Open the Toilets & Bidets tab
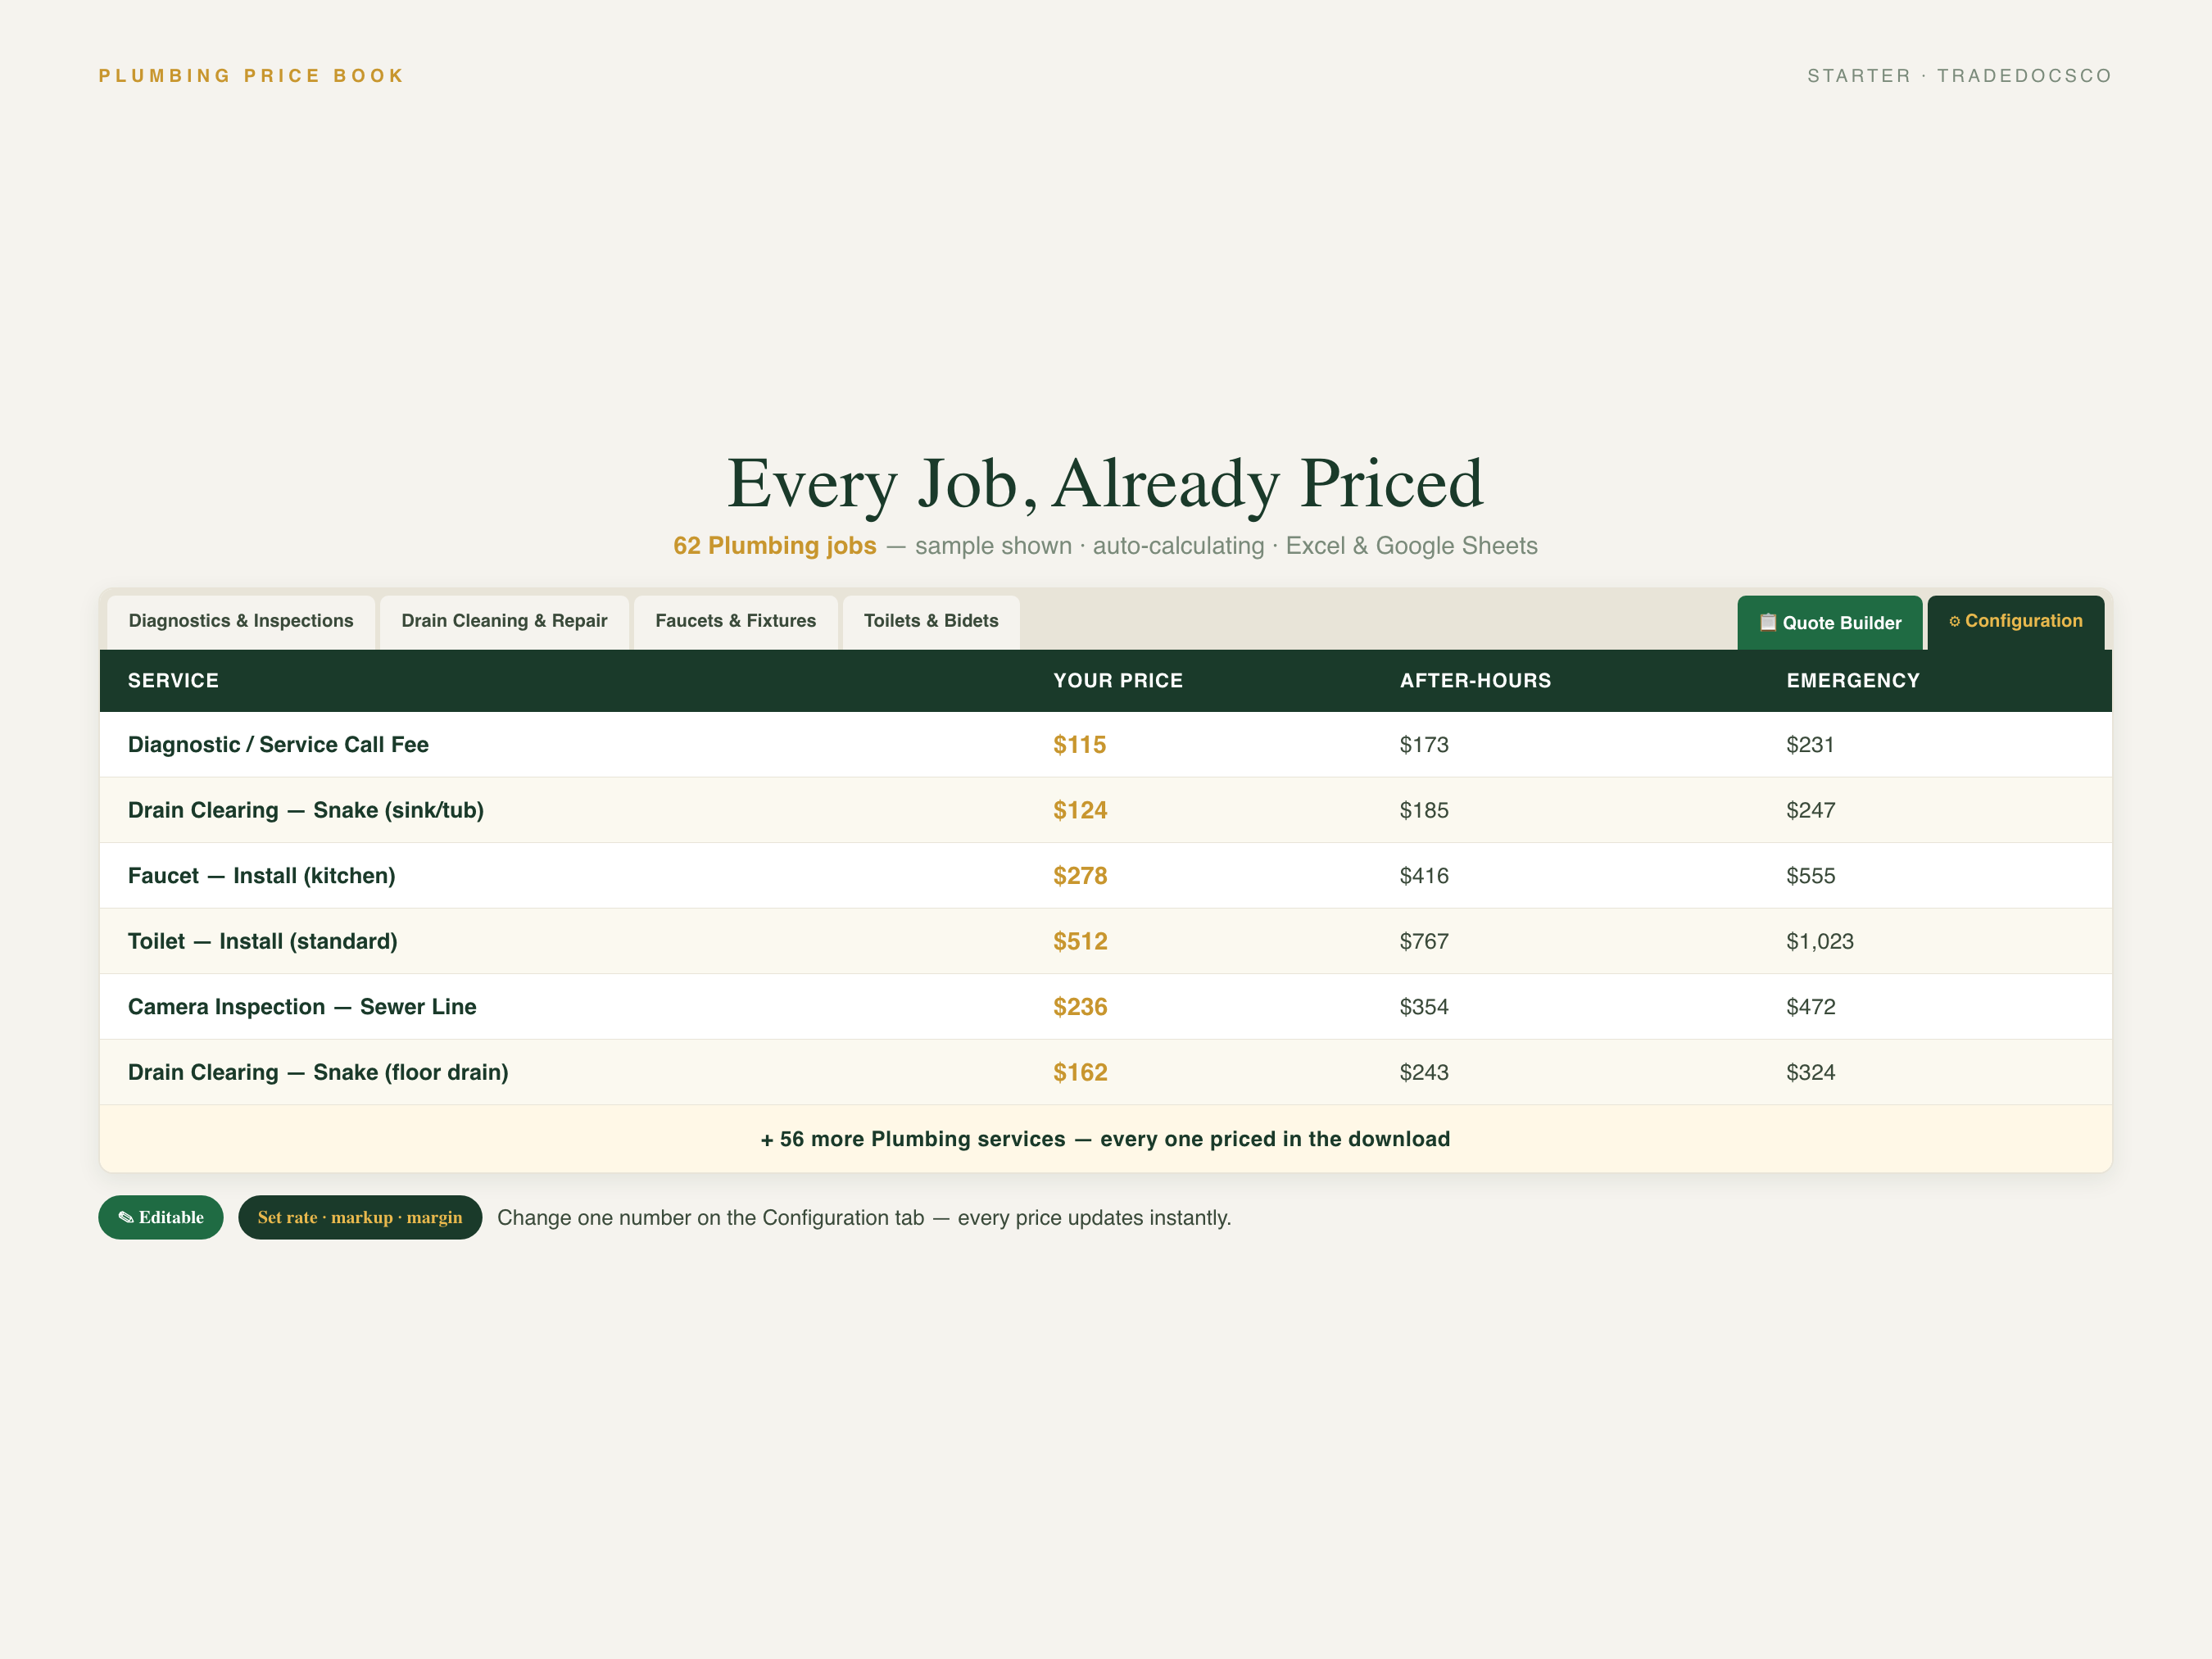This screenshot has width=2212, height=1659. [x=931, y=621]
